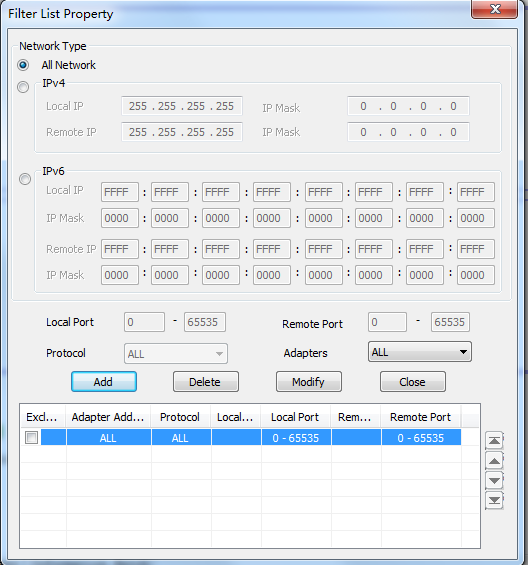Screen dimensions: 528x565
Task: Sort by the Local Port column header
Action: coord(296,417)
